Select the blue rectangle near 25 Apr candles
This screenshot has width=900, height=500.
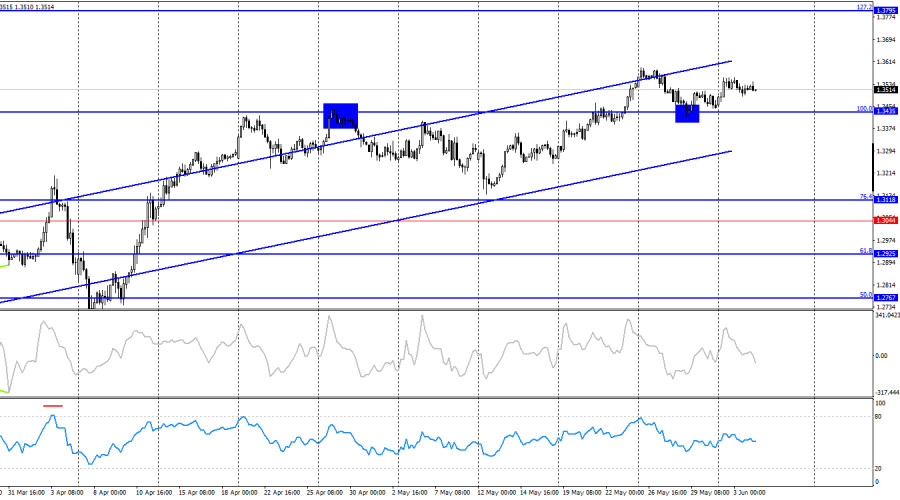coord(340,116)
